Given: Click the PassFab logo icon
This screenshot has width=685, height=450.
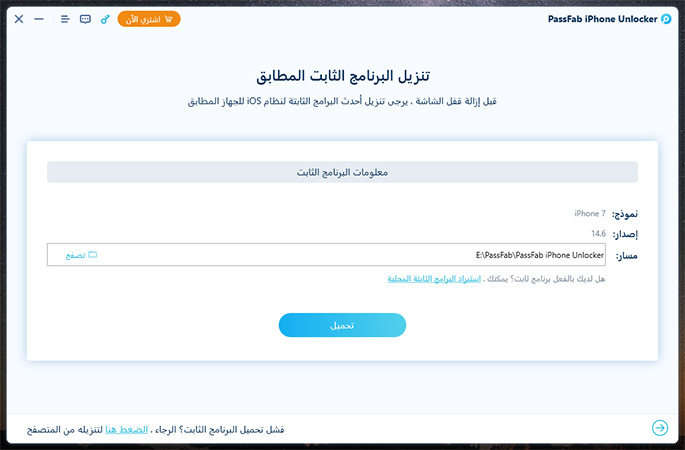Looking at the screenshot, I should tap(666, 19).
